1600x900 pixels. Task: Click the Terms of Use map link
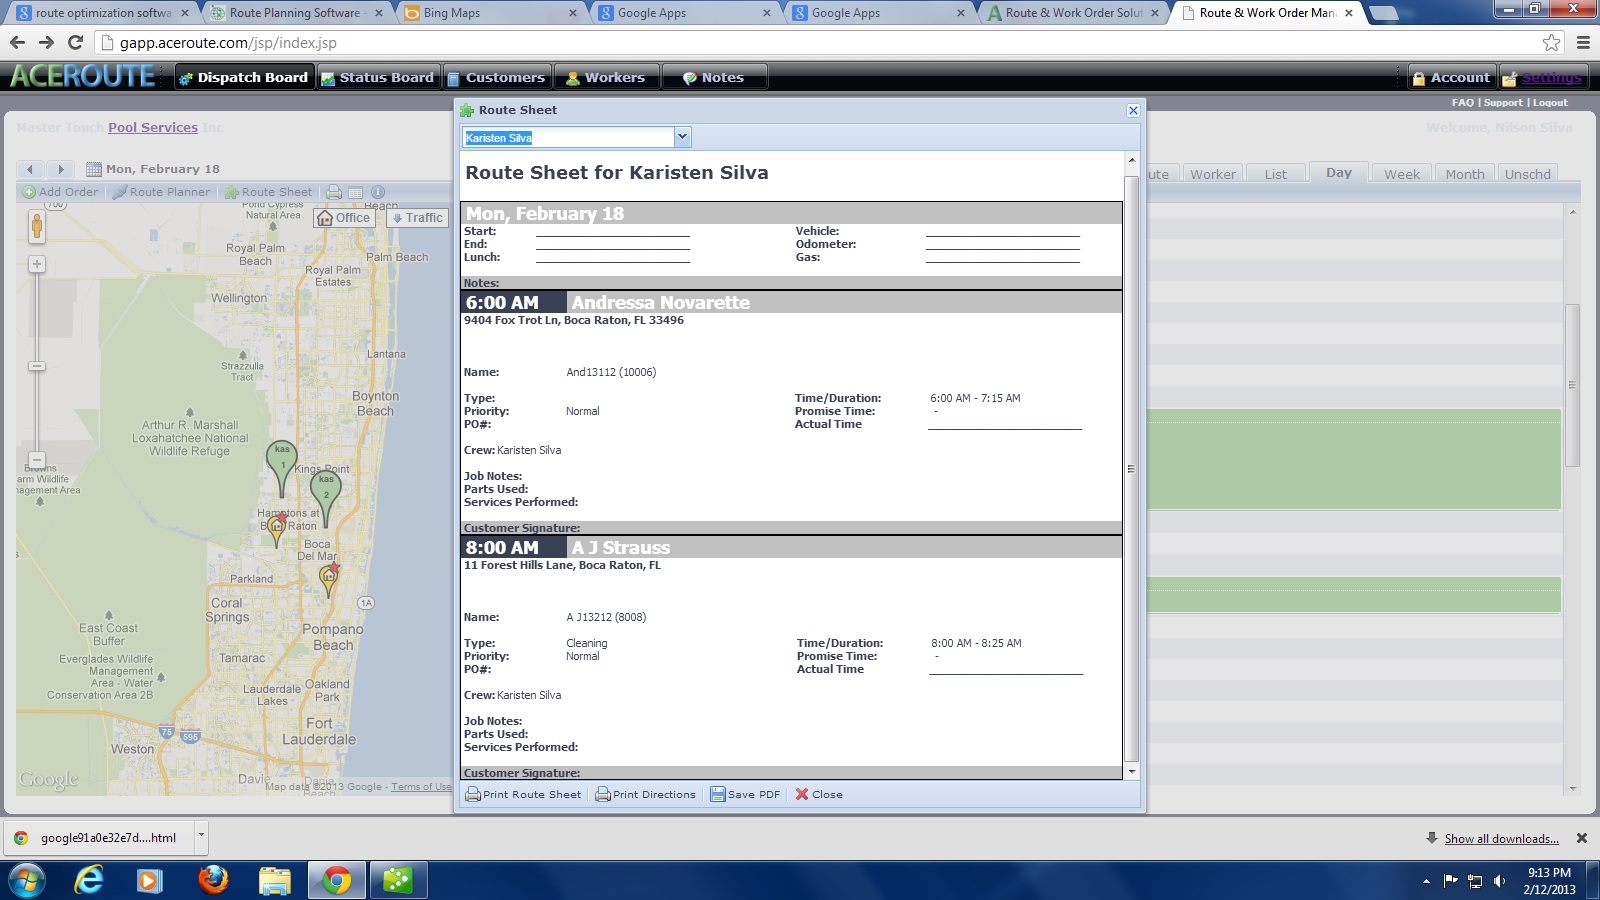pos(421,787)
